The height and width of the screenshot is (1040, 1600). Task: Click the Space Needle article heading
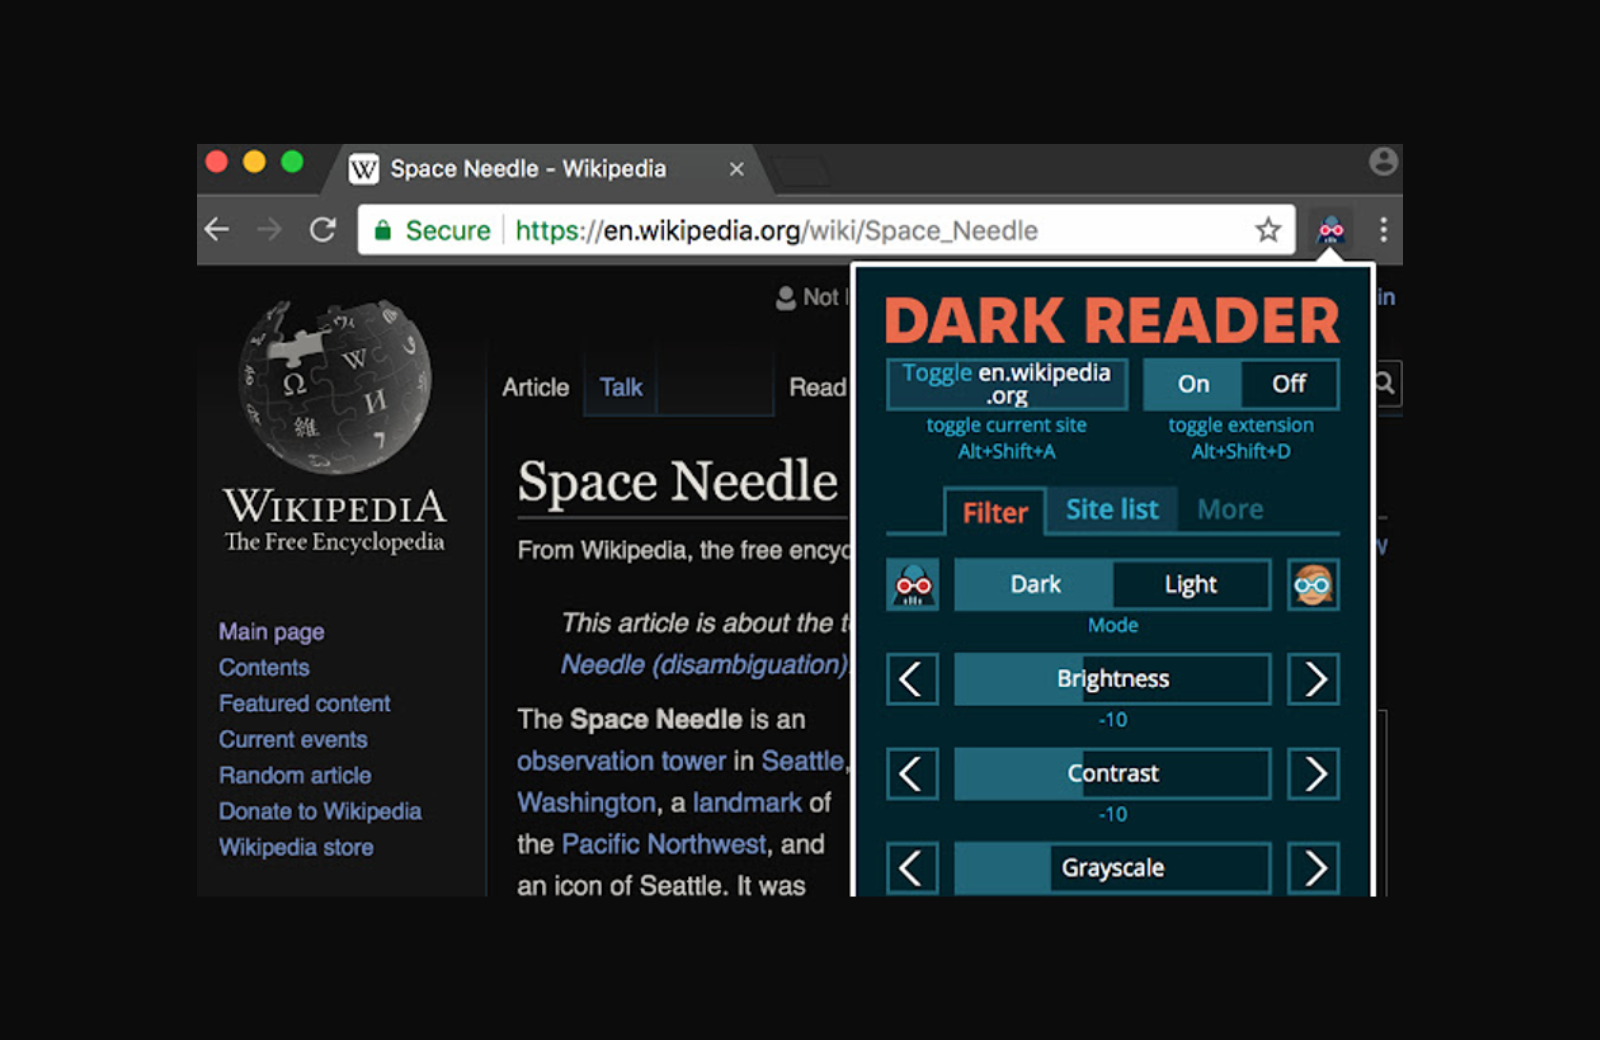[x=677, y=481]
